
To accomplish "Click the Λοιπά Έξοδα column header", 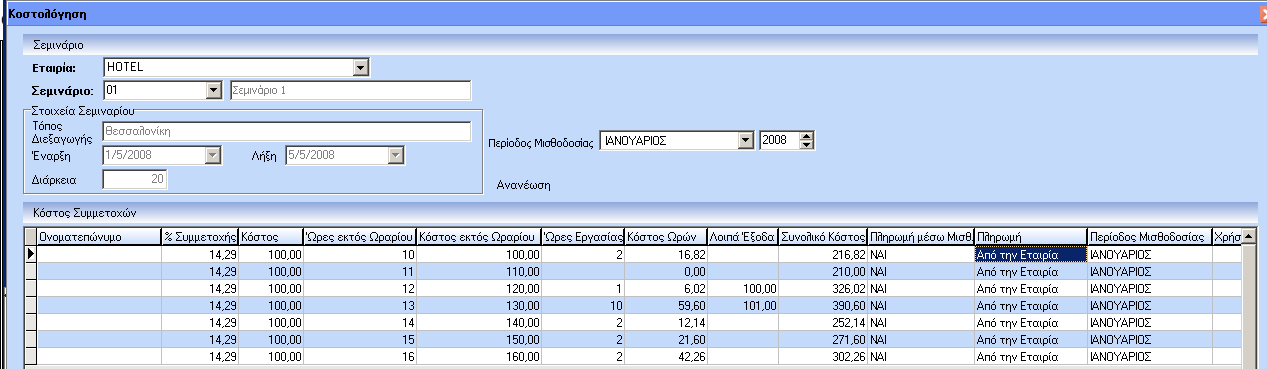I will [x=742, y=238].
